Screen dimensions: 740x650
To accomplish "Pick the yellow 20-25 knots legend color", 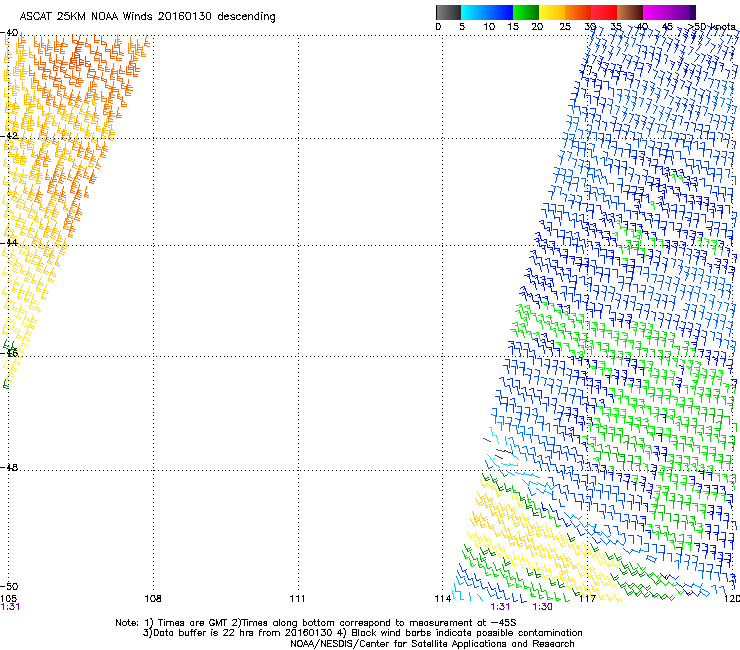I will click(x=552, y=12).
